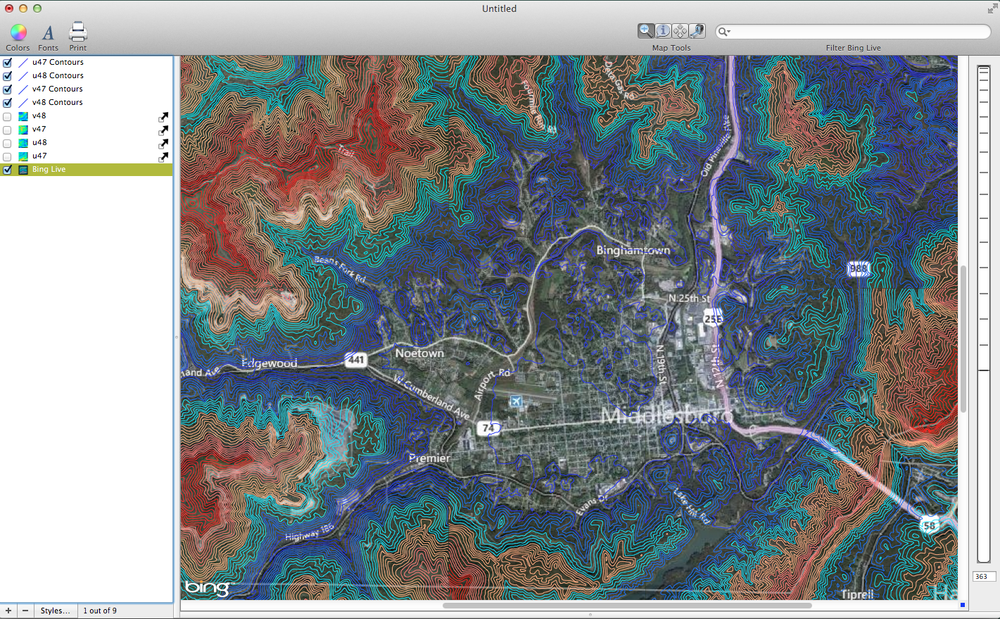This screenshot has height=619, width=1000.
Task: Click inside the Filter Bing Live search field
Action: tap(850, 31)
